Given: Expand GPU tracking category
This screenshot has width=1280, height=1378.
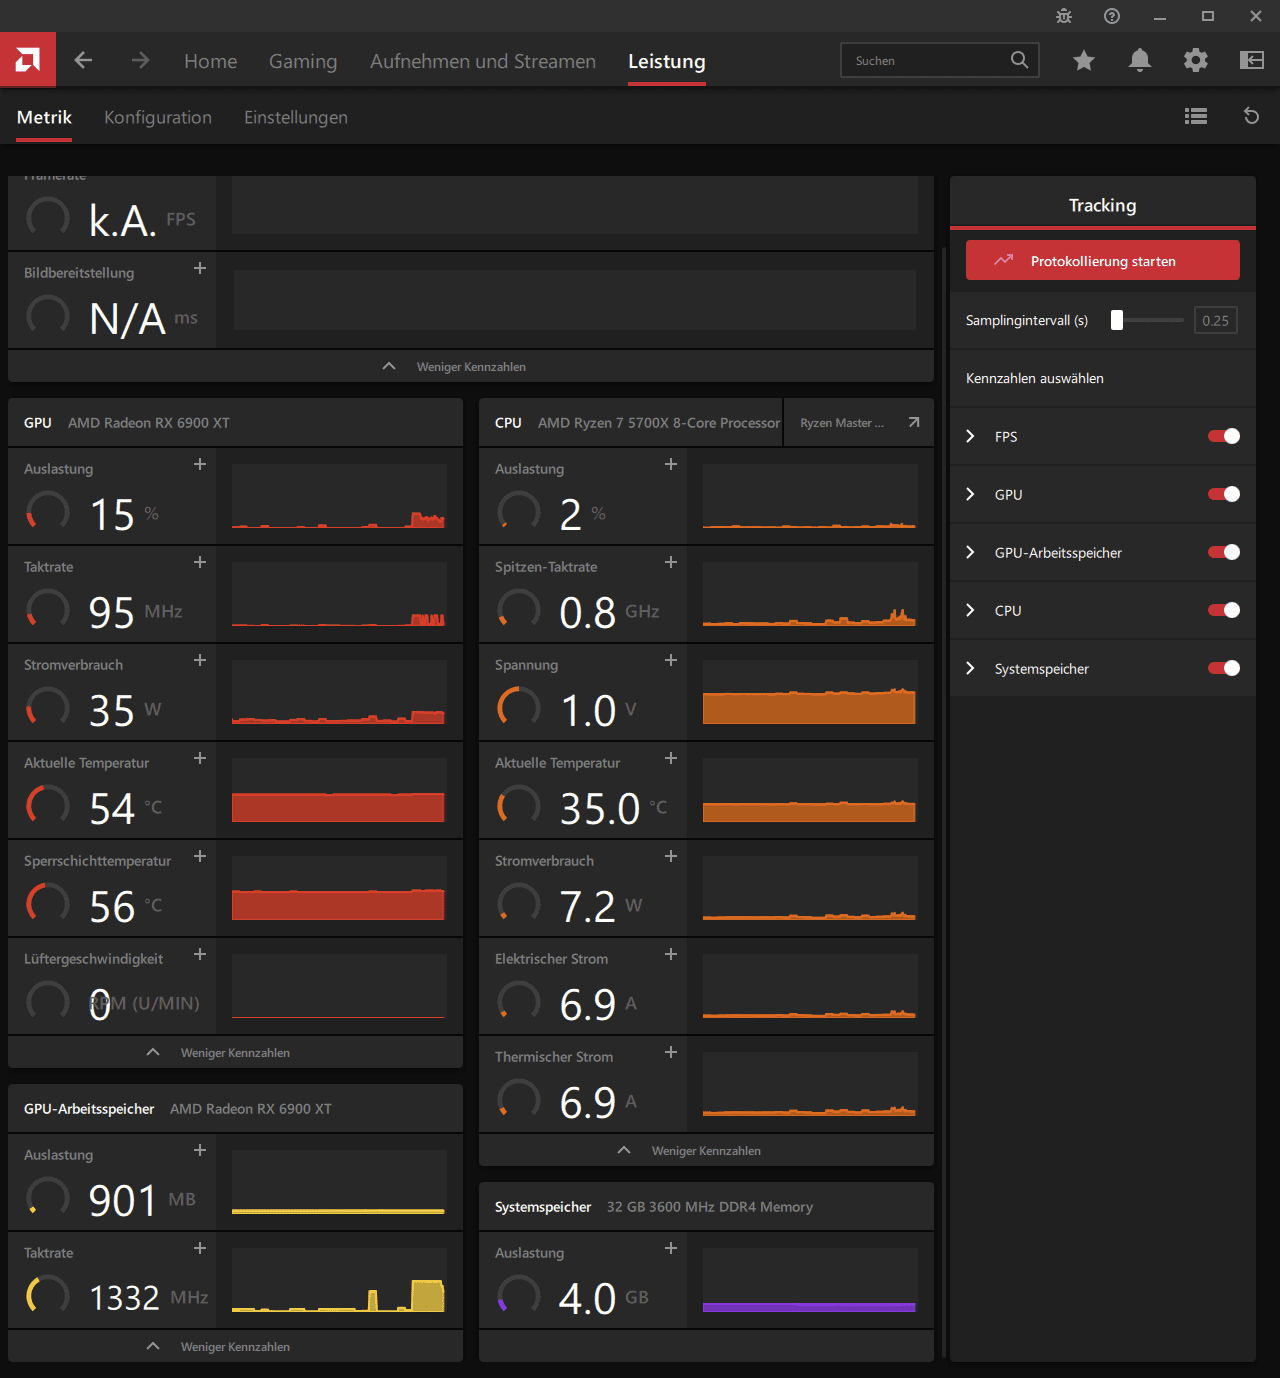Looking at the screenshot, I should (x=970, y=494).
